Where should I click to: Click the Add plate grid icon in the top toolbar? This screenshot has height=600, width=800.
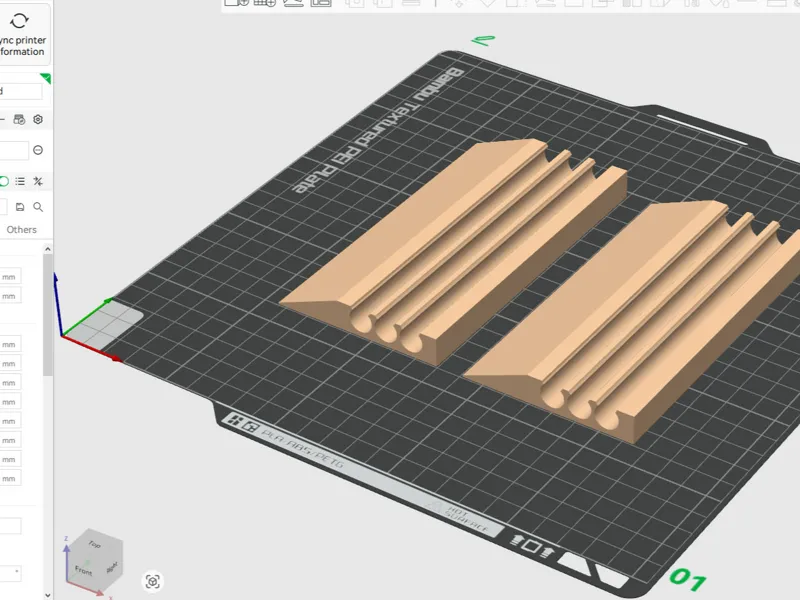pyautogui.click(x=264, y=3)
